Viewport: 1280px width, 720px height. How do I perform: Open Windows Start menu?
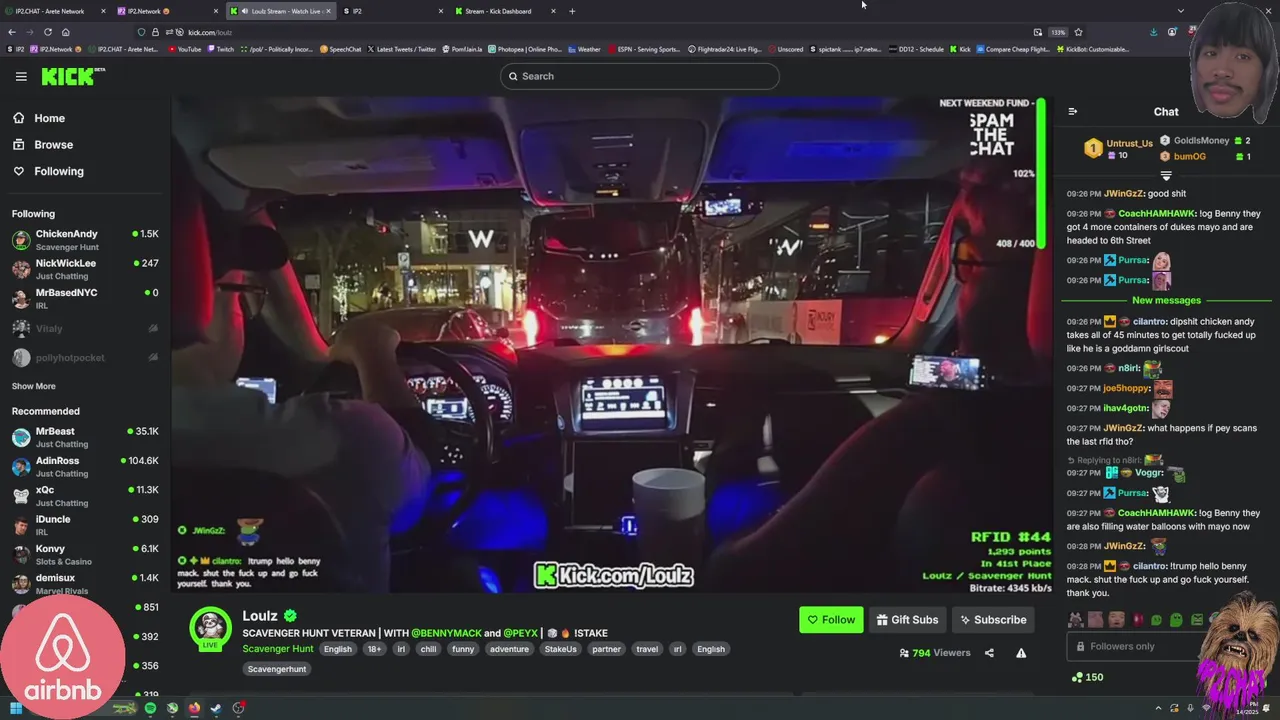pos(16,709)
